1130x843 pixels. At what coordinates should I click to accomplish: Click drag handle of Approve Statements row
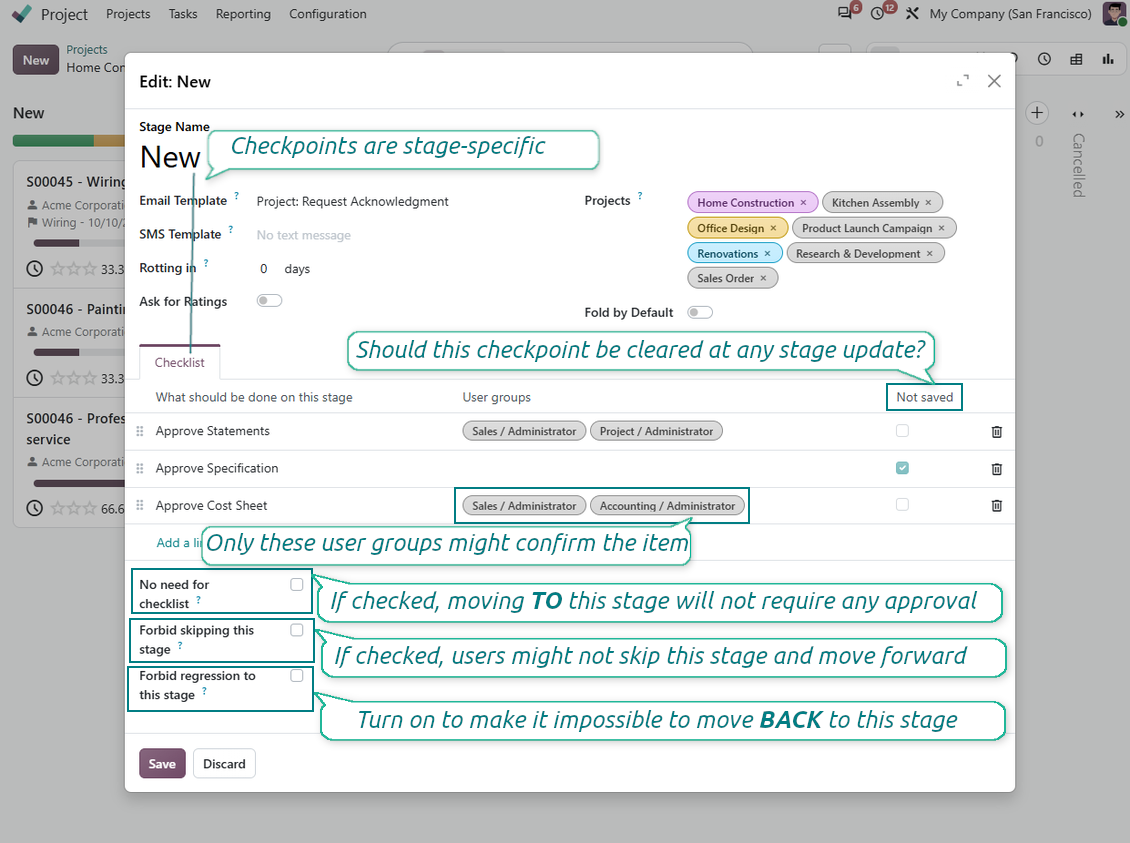click(140, 431)
